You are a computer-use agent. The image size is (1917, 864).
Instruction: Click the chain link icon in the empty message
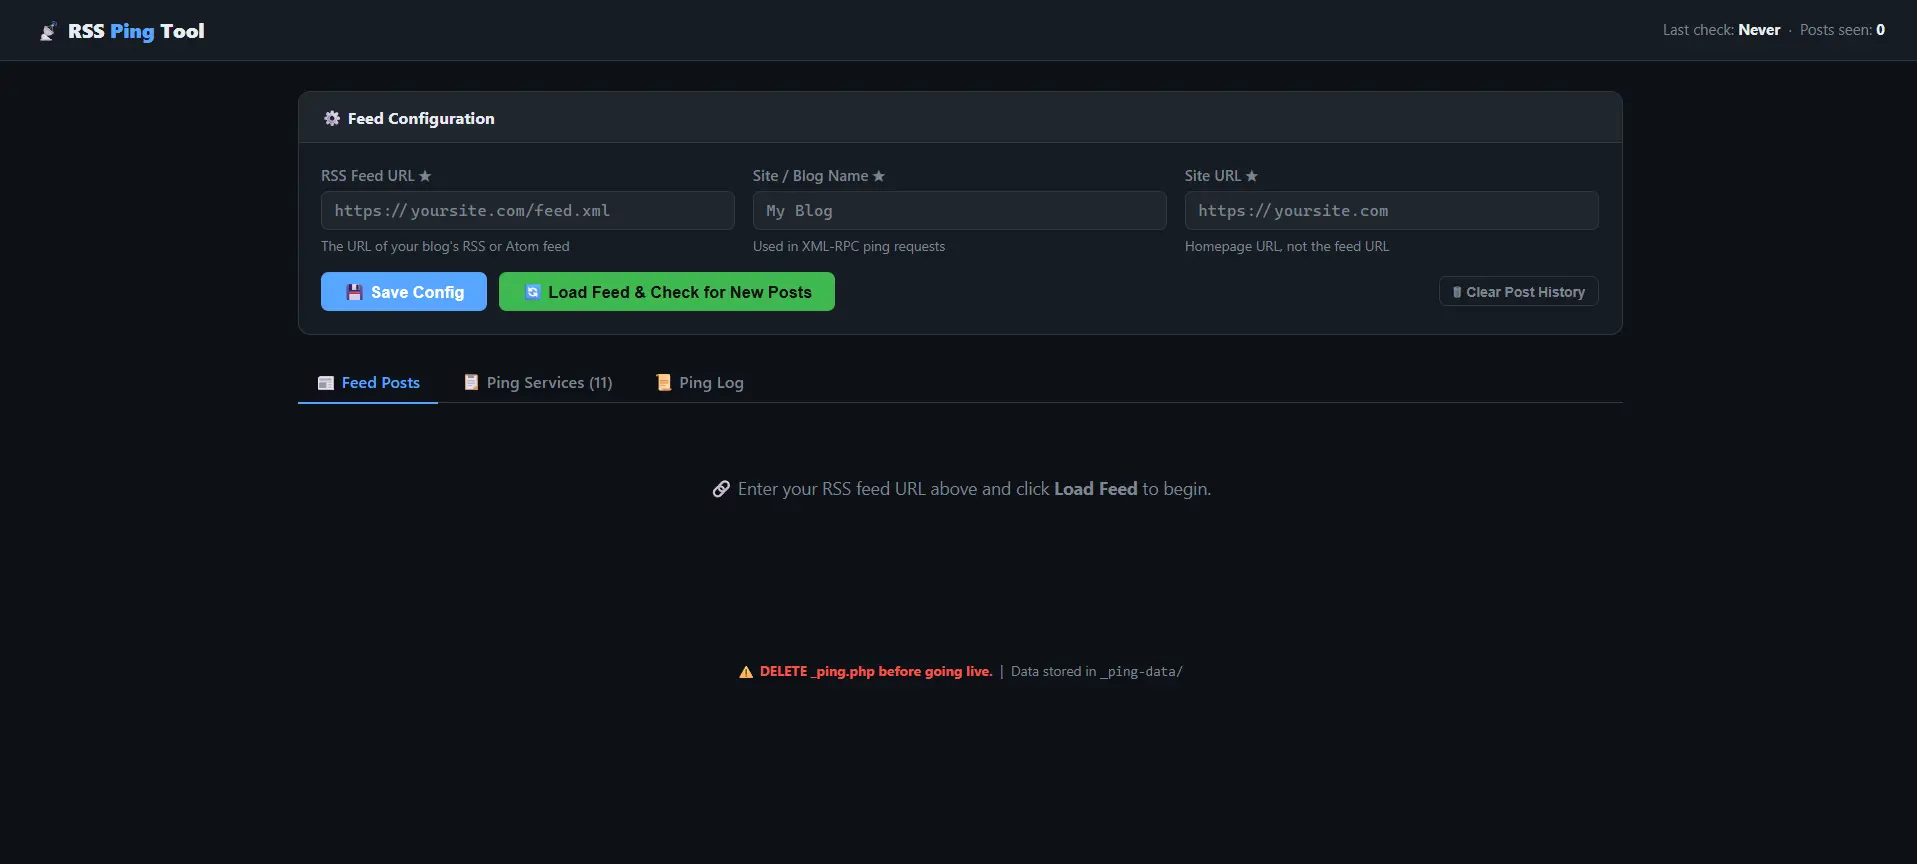pyautogui.click(x=721, y=489)
